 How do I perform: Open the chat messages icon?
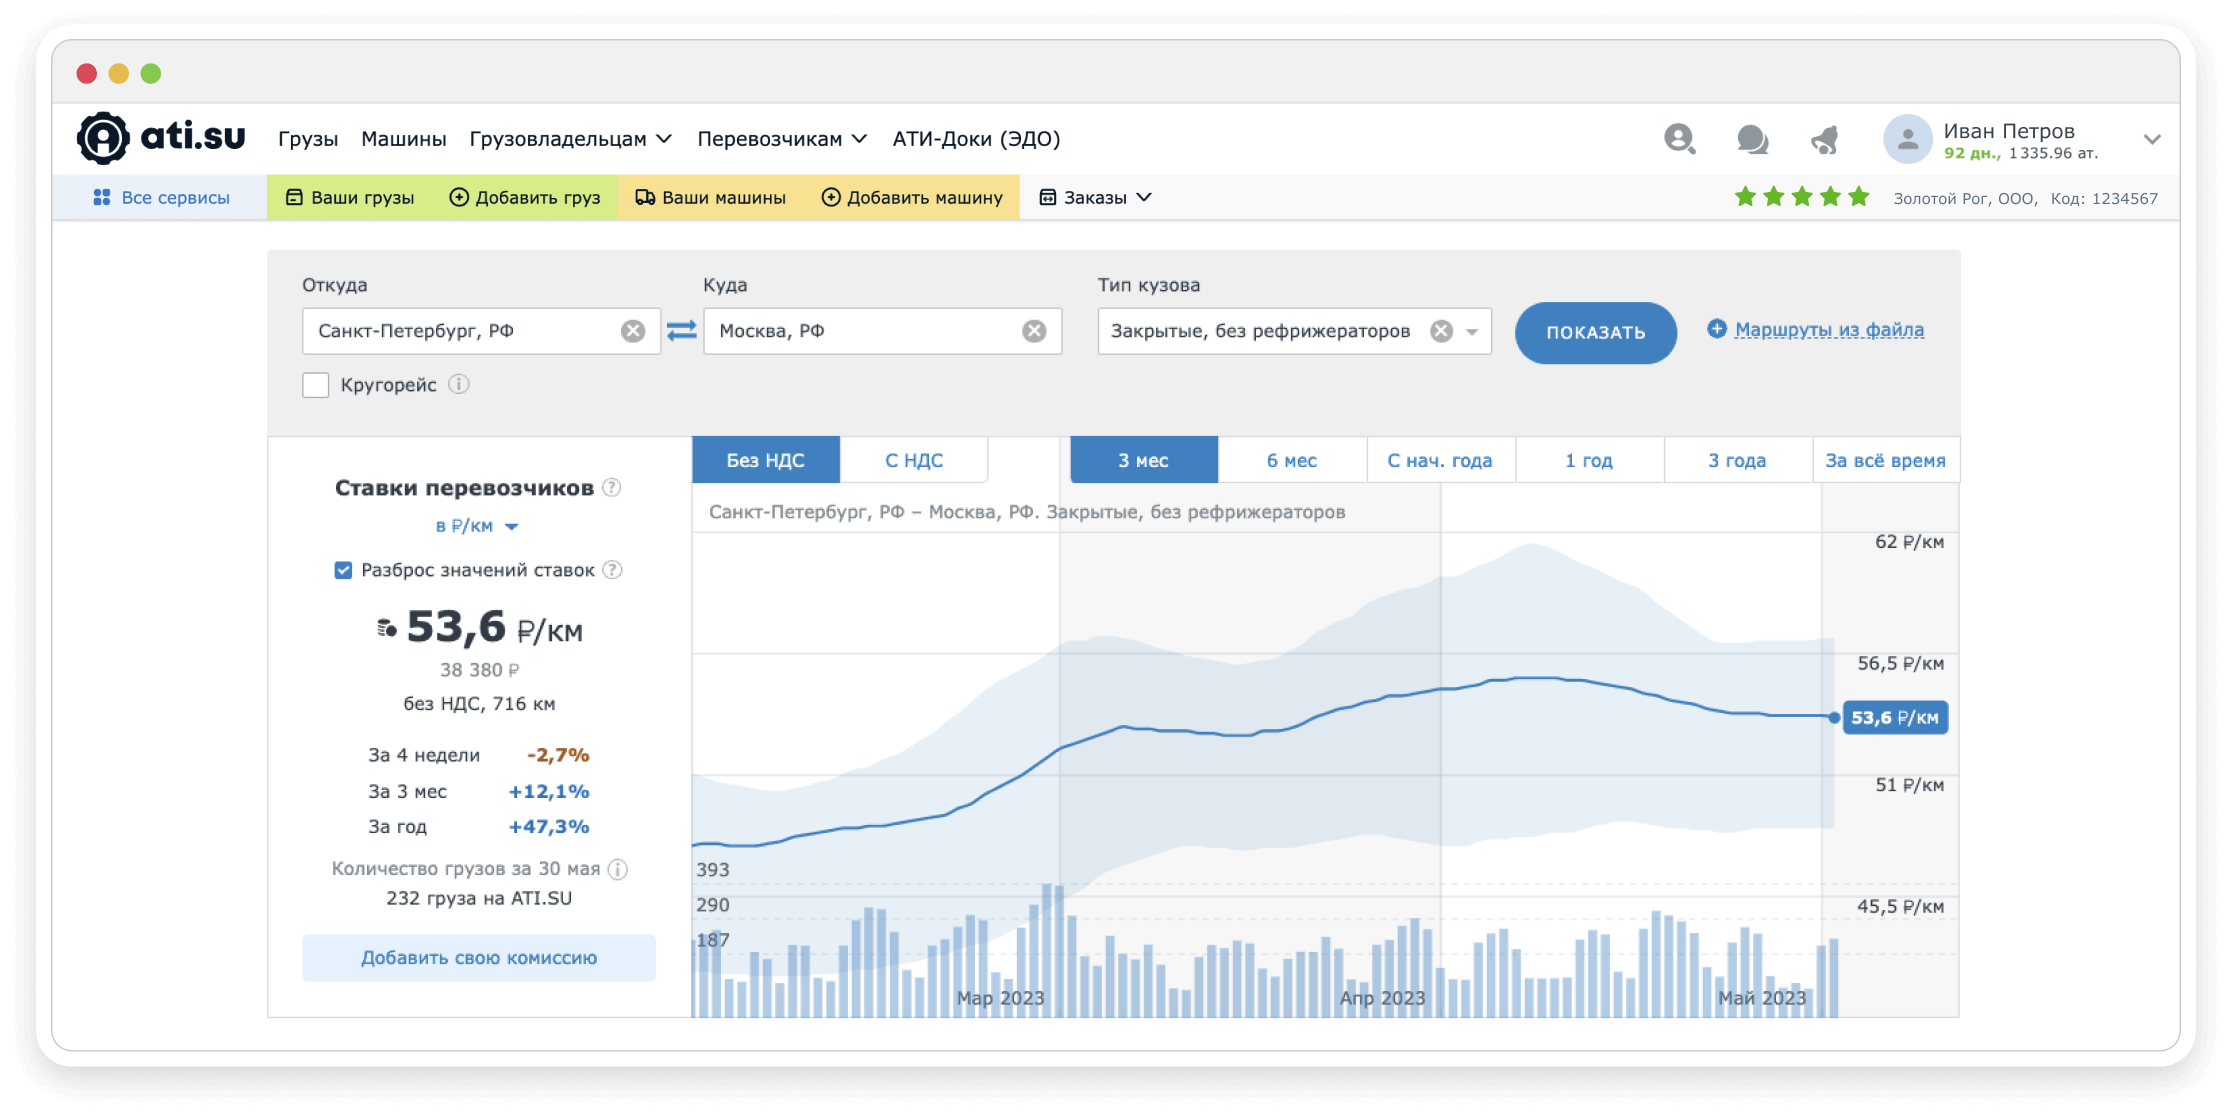pyautogui.click(x=1752, y=139)
